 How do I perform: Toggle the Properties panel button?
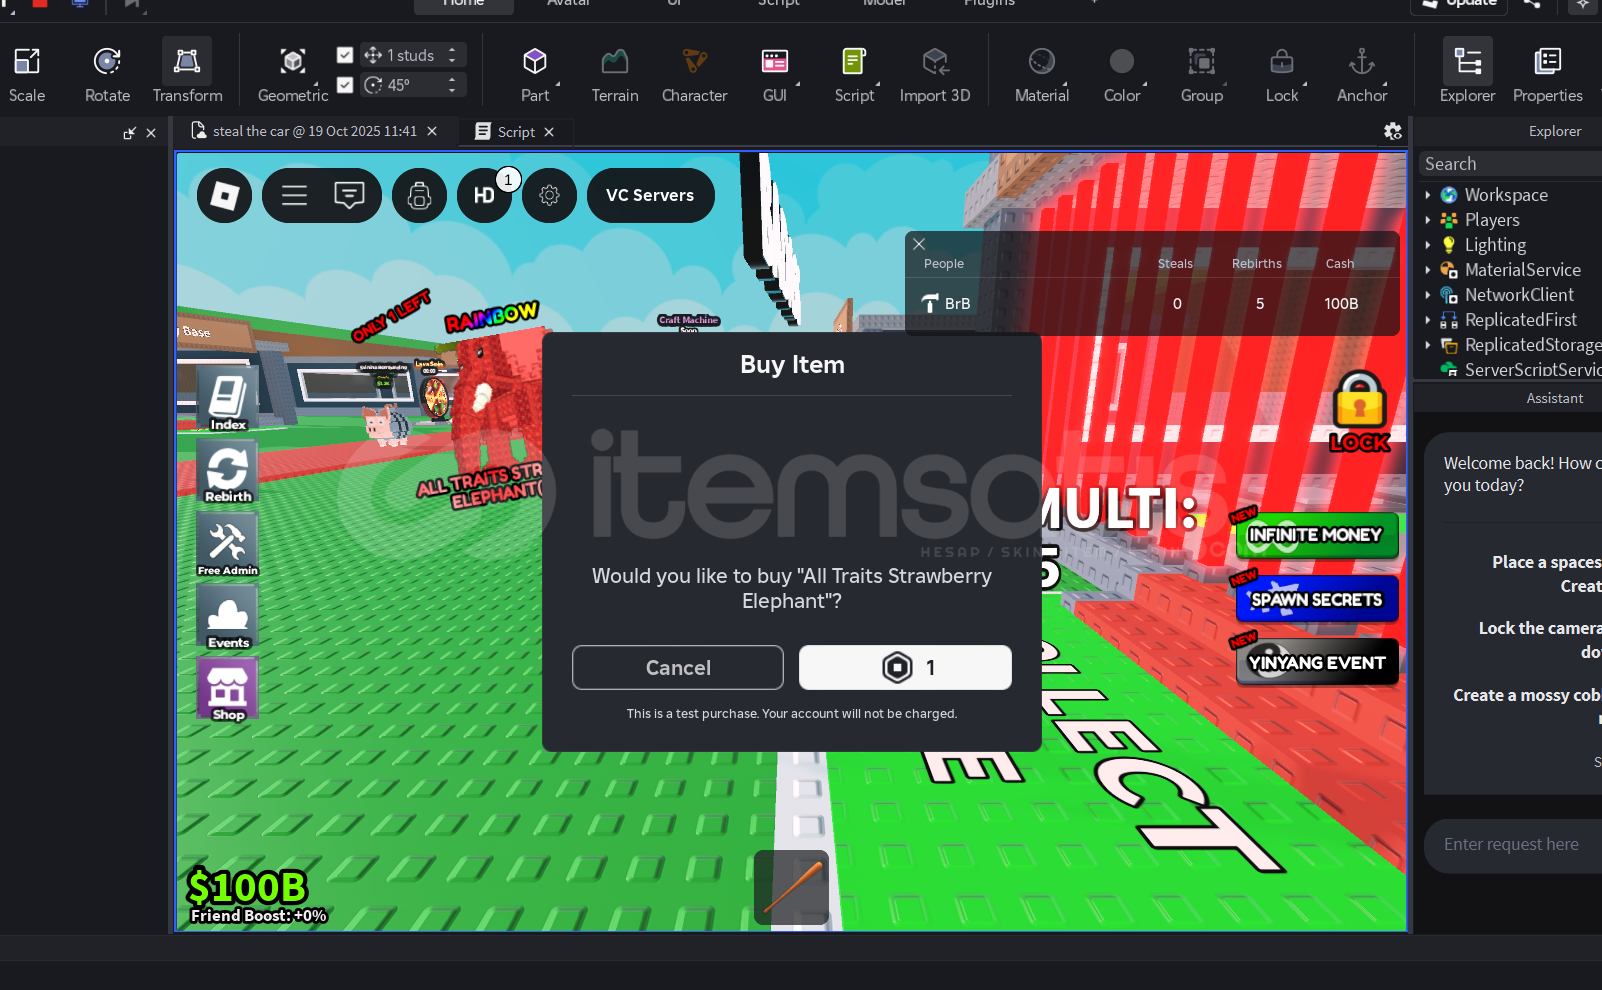[1547, 73]
